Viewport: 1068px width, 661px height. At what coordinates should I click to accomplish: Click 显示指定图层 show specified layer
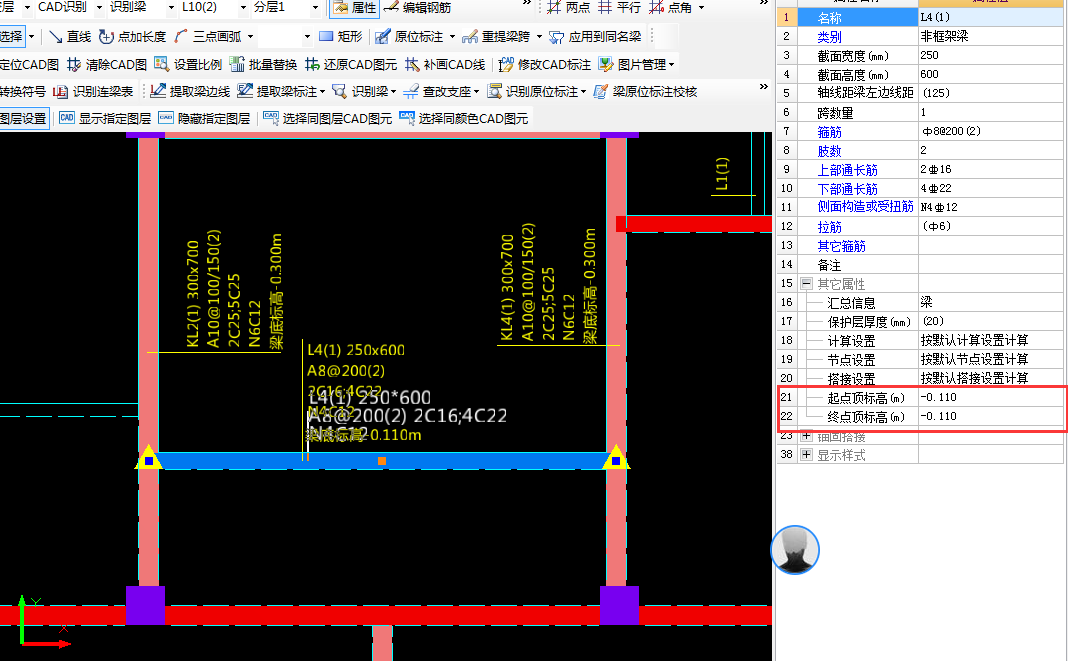[105, 119]
